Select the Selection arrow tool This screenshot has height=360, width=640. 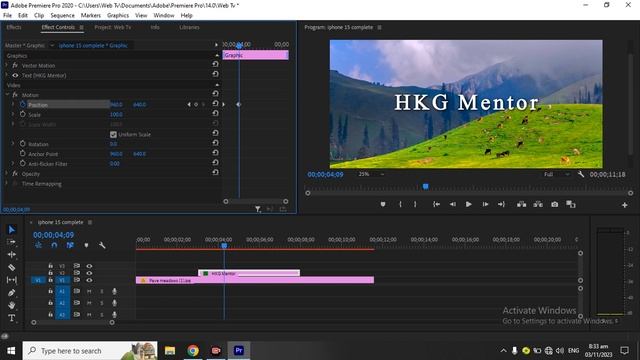pyautogui.click(x=11, y=230)
